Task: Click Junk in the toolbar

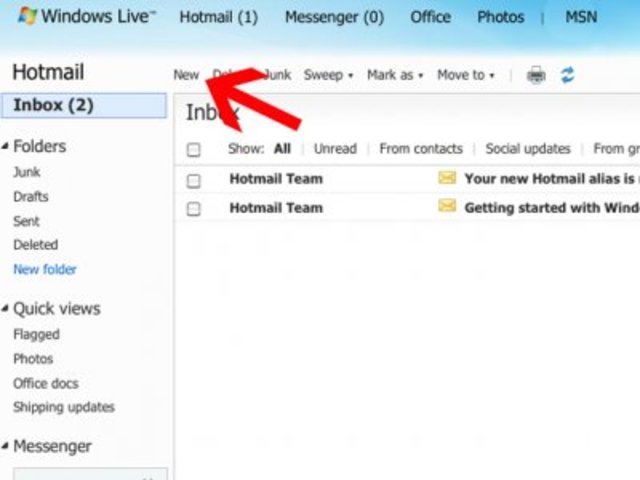Action: (x=277, y=75)
